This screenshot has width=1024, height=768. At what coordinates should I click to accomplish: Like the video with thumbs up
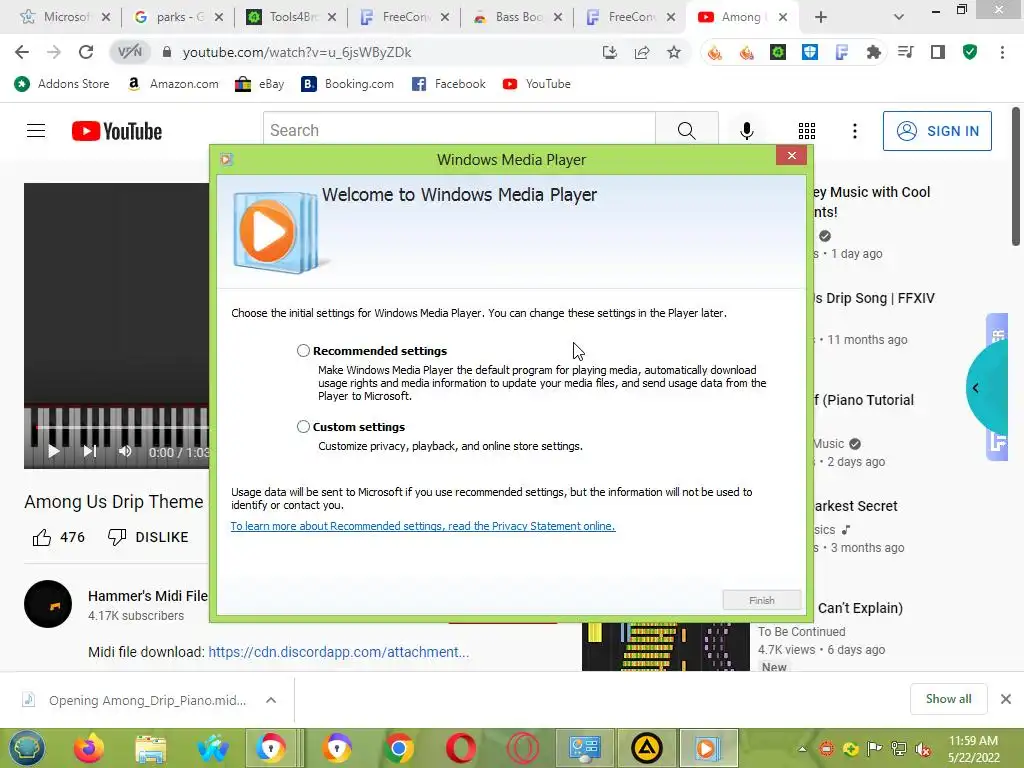(42, 537)
